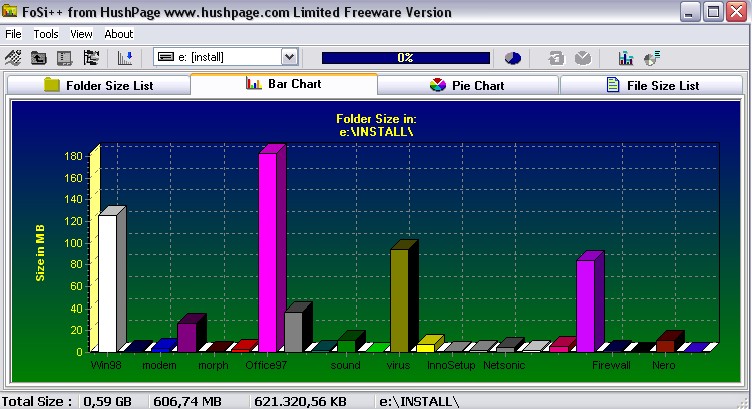Image resolution: width=752 pixels, height=409 pixels.
Task: Click the 'Total Size :' status label
Action: [37, 402]
